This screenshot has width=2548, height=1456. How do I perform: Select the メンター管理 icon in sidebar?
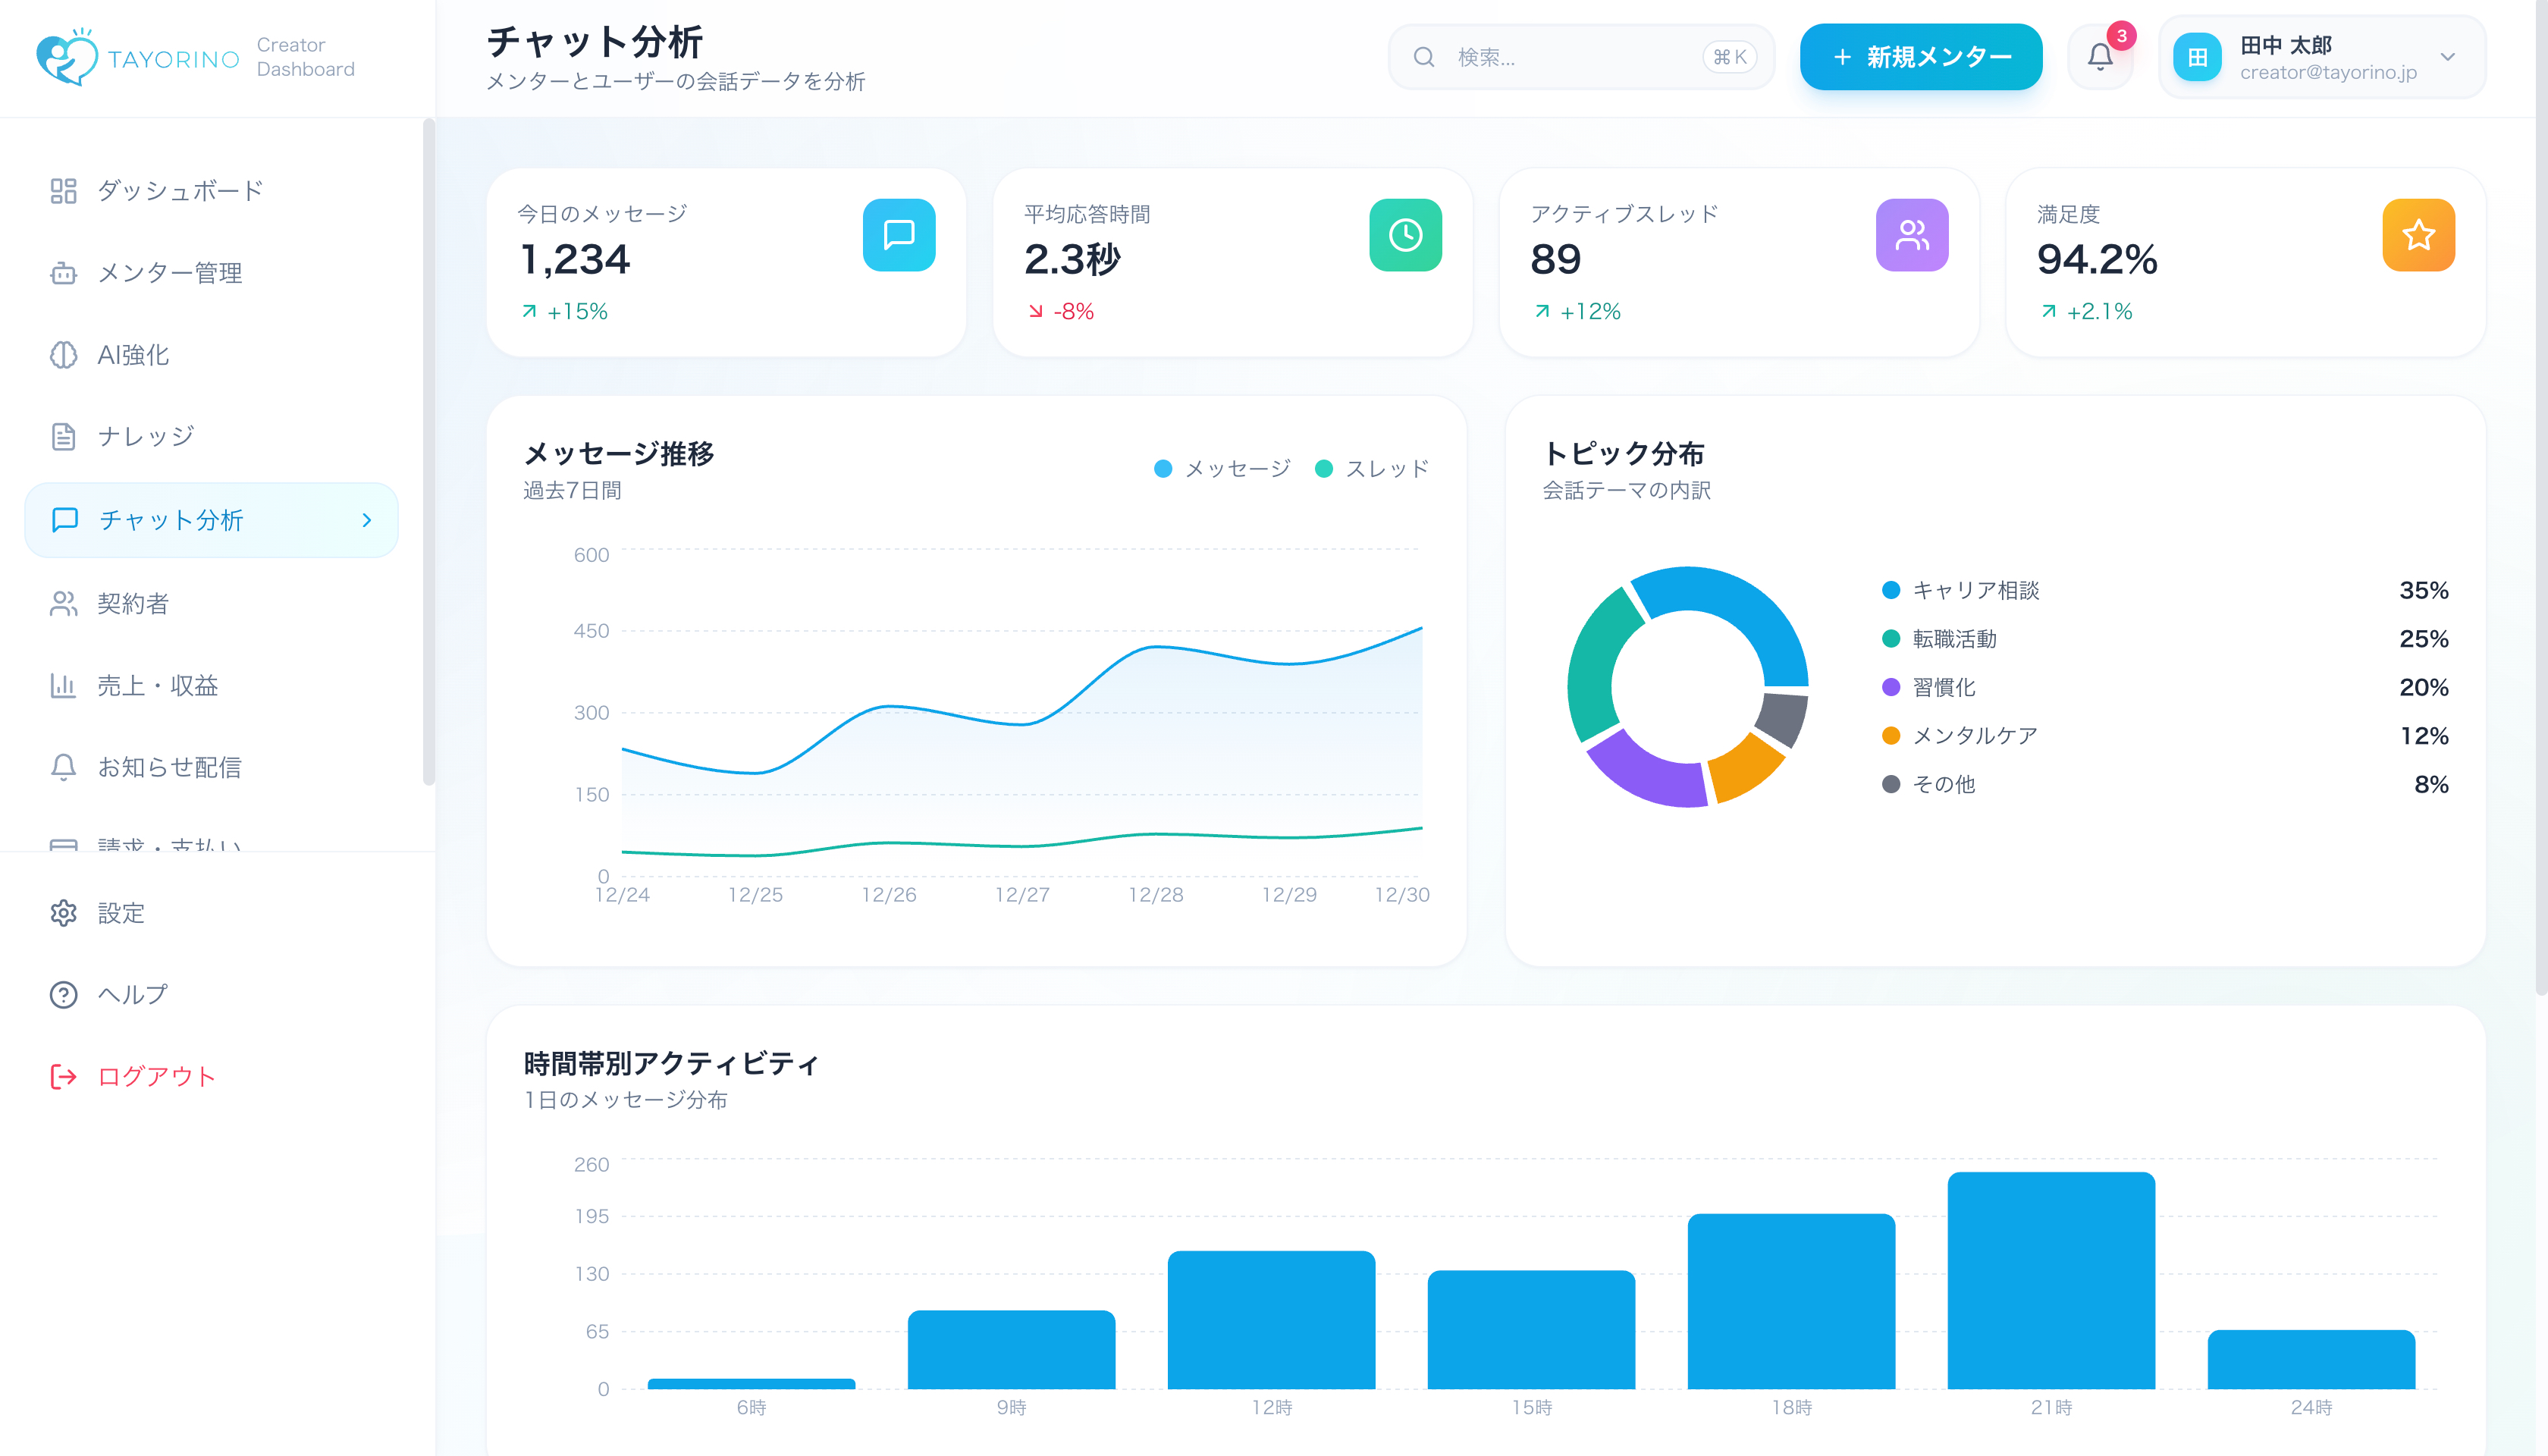(63, 273)
